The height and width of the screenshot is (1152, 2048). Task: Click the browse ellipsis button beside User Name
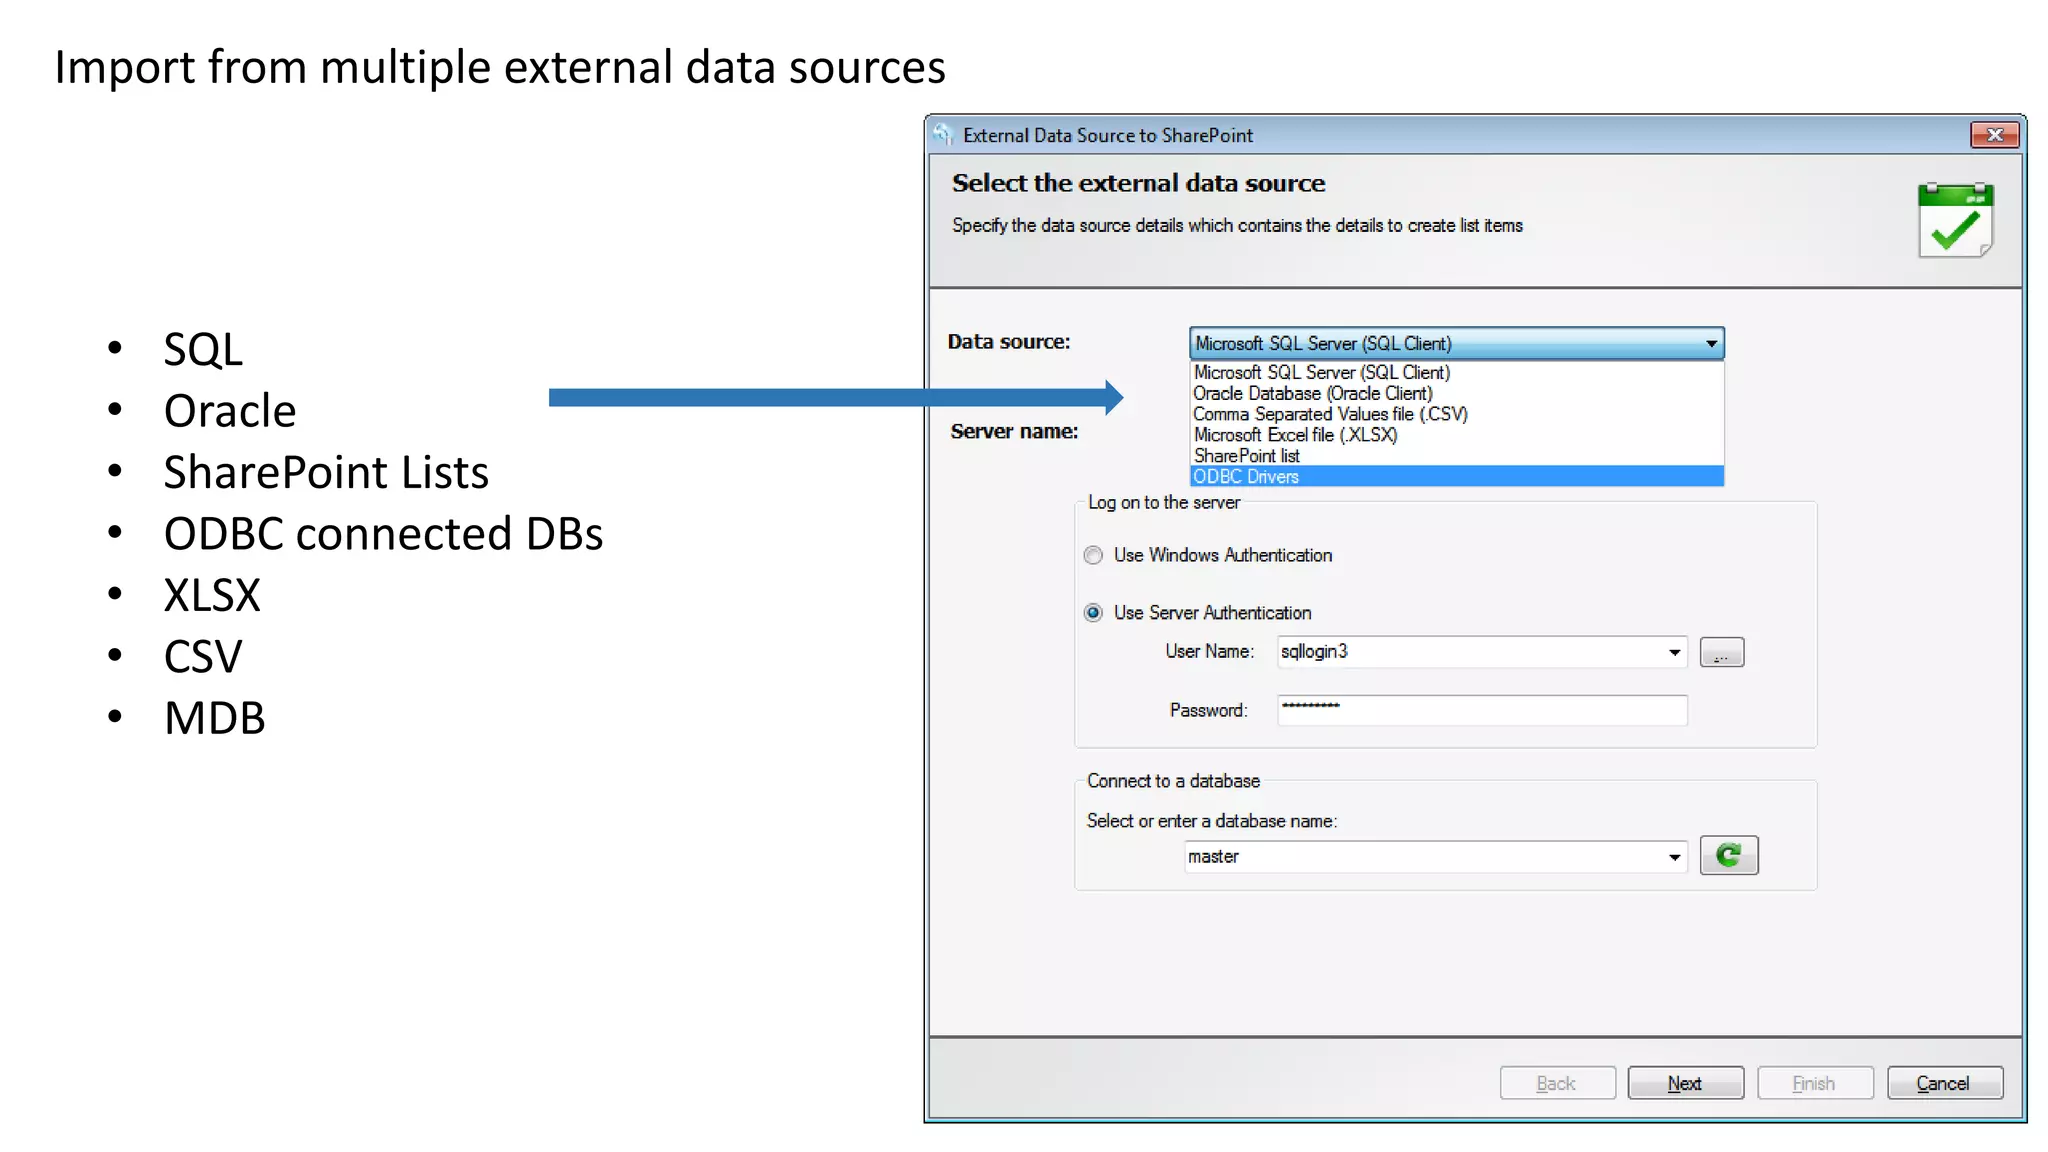point(1721,653)
